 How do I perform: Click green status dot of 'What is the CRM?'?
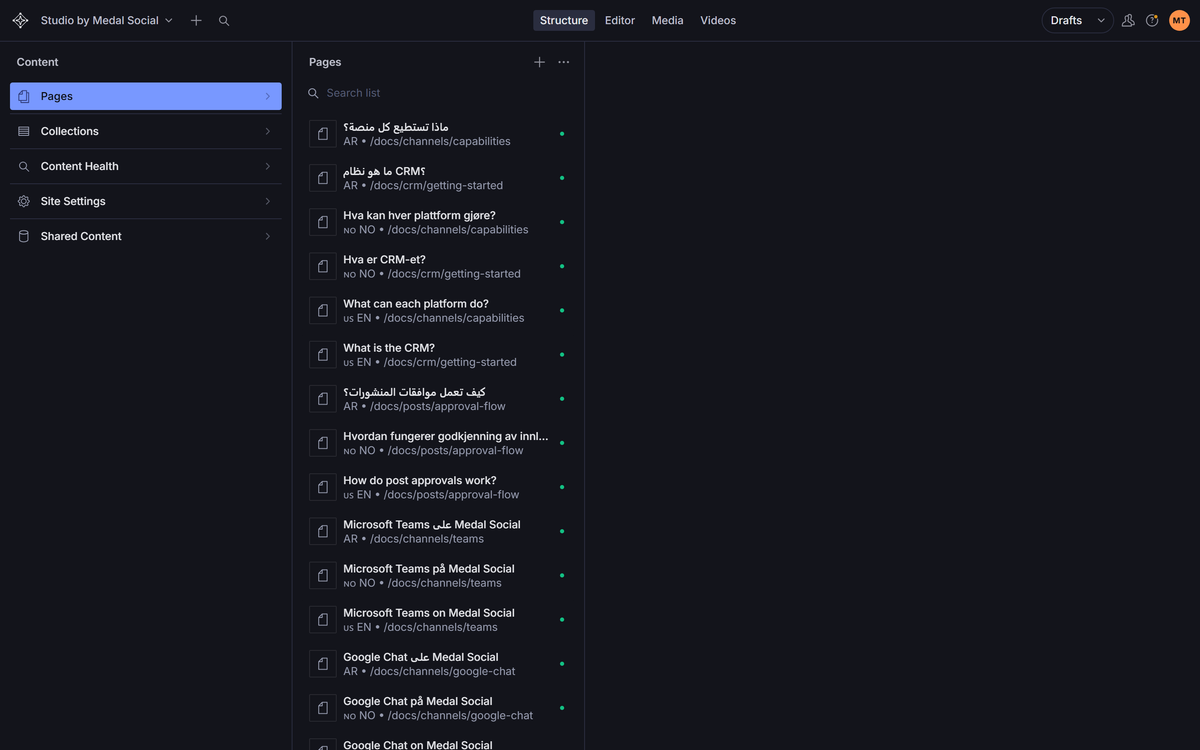562,355
